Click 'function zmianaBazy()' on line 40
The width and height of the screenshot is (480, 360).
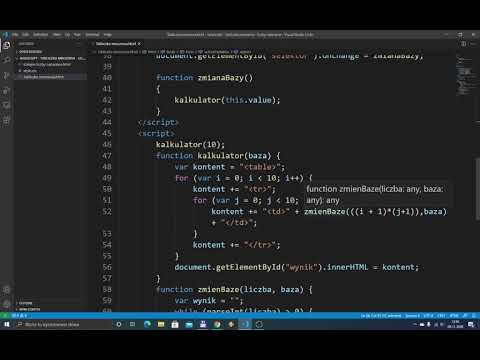204,78
